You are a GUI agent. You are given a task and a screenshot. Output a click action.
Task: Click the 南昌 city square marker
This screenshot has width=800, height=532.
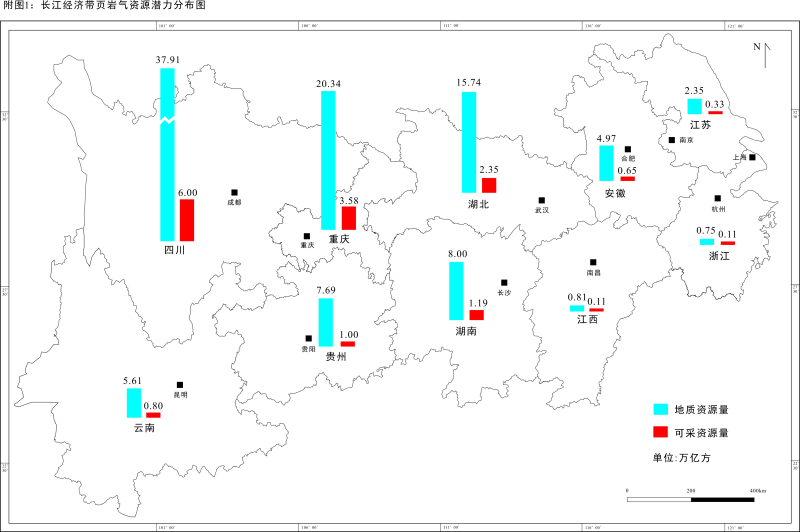point(593,262)
